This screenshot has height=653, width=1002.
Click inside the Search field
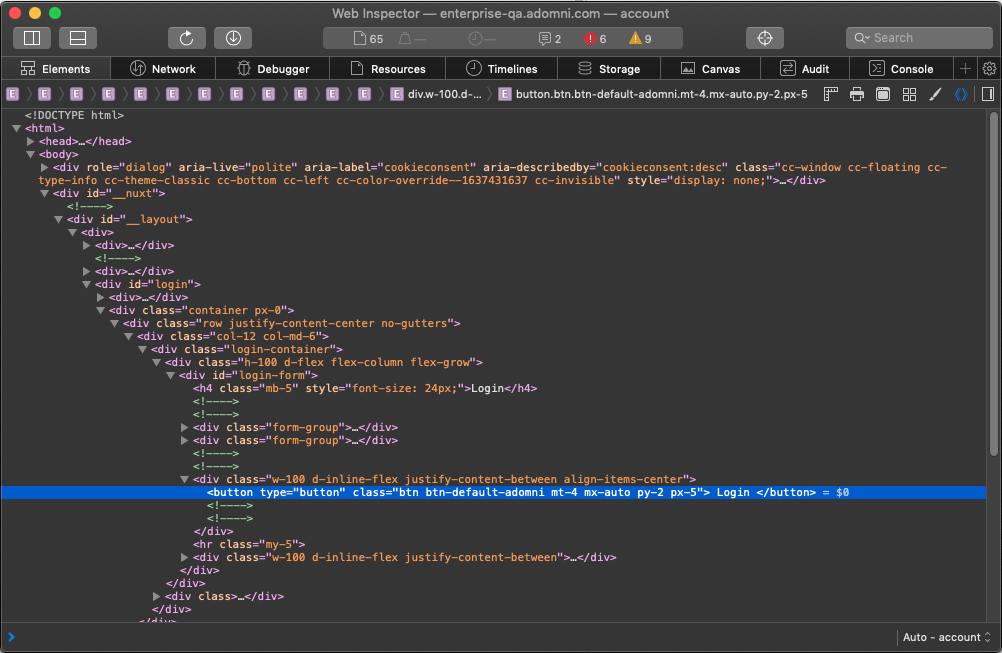pyautogui.click(x=925, y=38)
